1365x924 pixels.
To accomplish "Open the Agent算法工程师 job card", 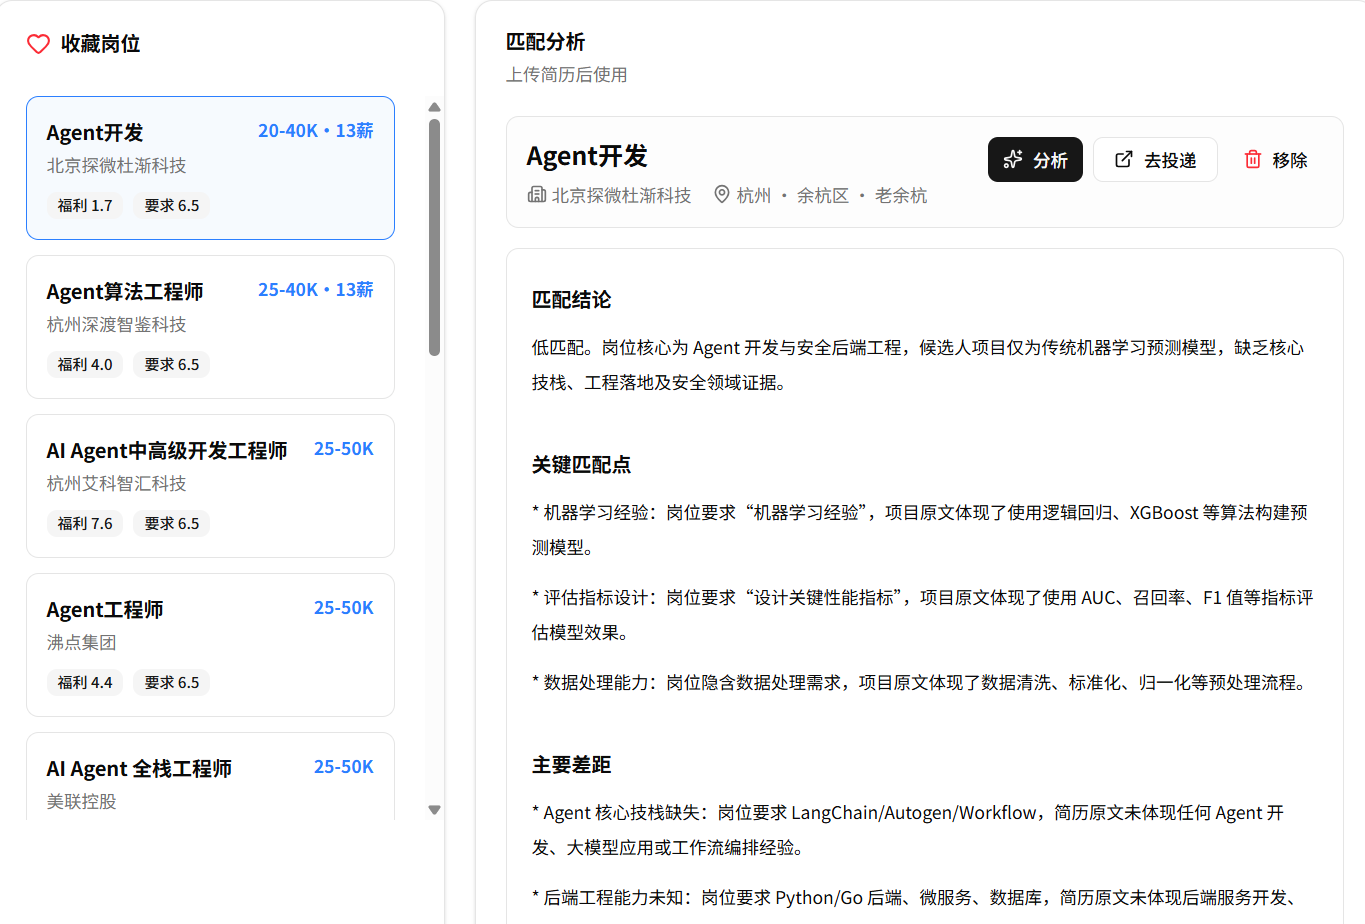I will pos(210,327).
